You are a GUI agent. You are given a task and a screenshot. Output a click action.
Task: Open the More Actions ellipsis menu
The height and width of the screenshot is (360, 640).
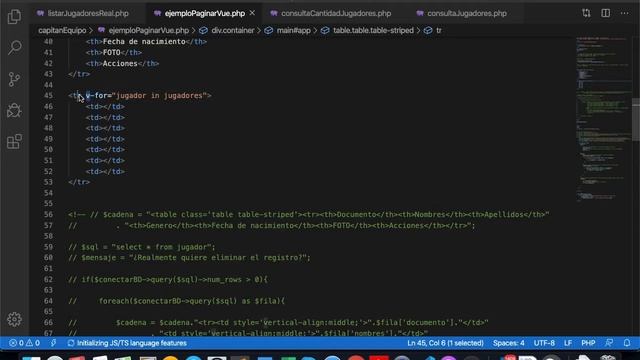[624, 13]
